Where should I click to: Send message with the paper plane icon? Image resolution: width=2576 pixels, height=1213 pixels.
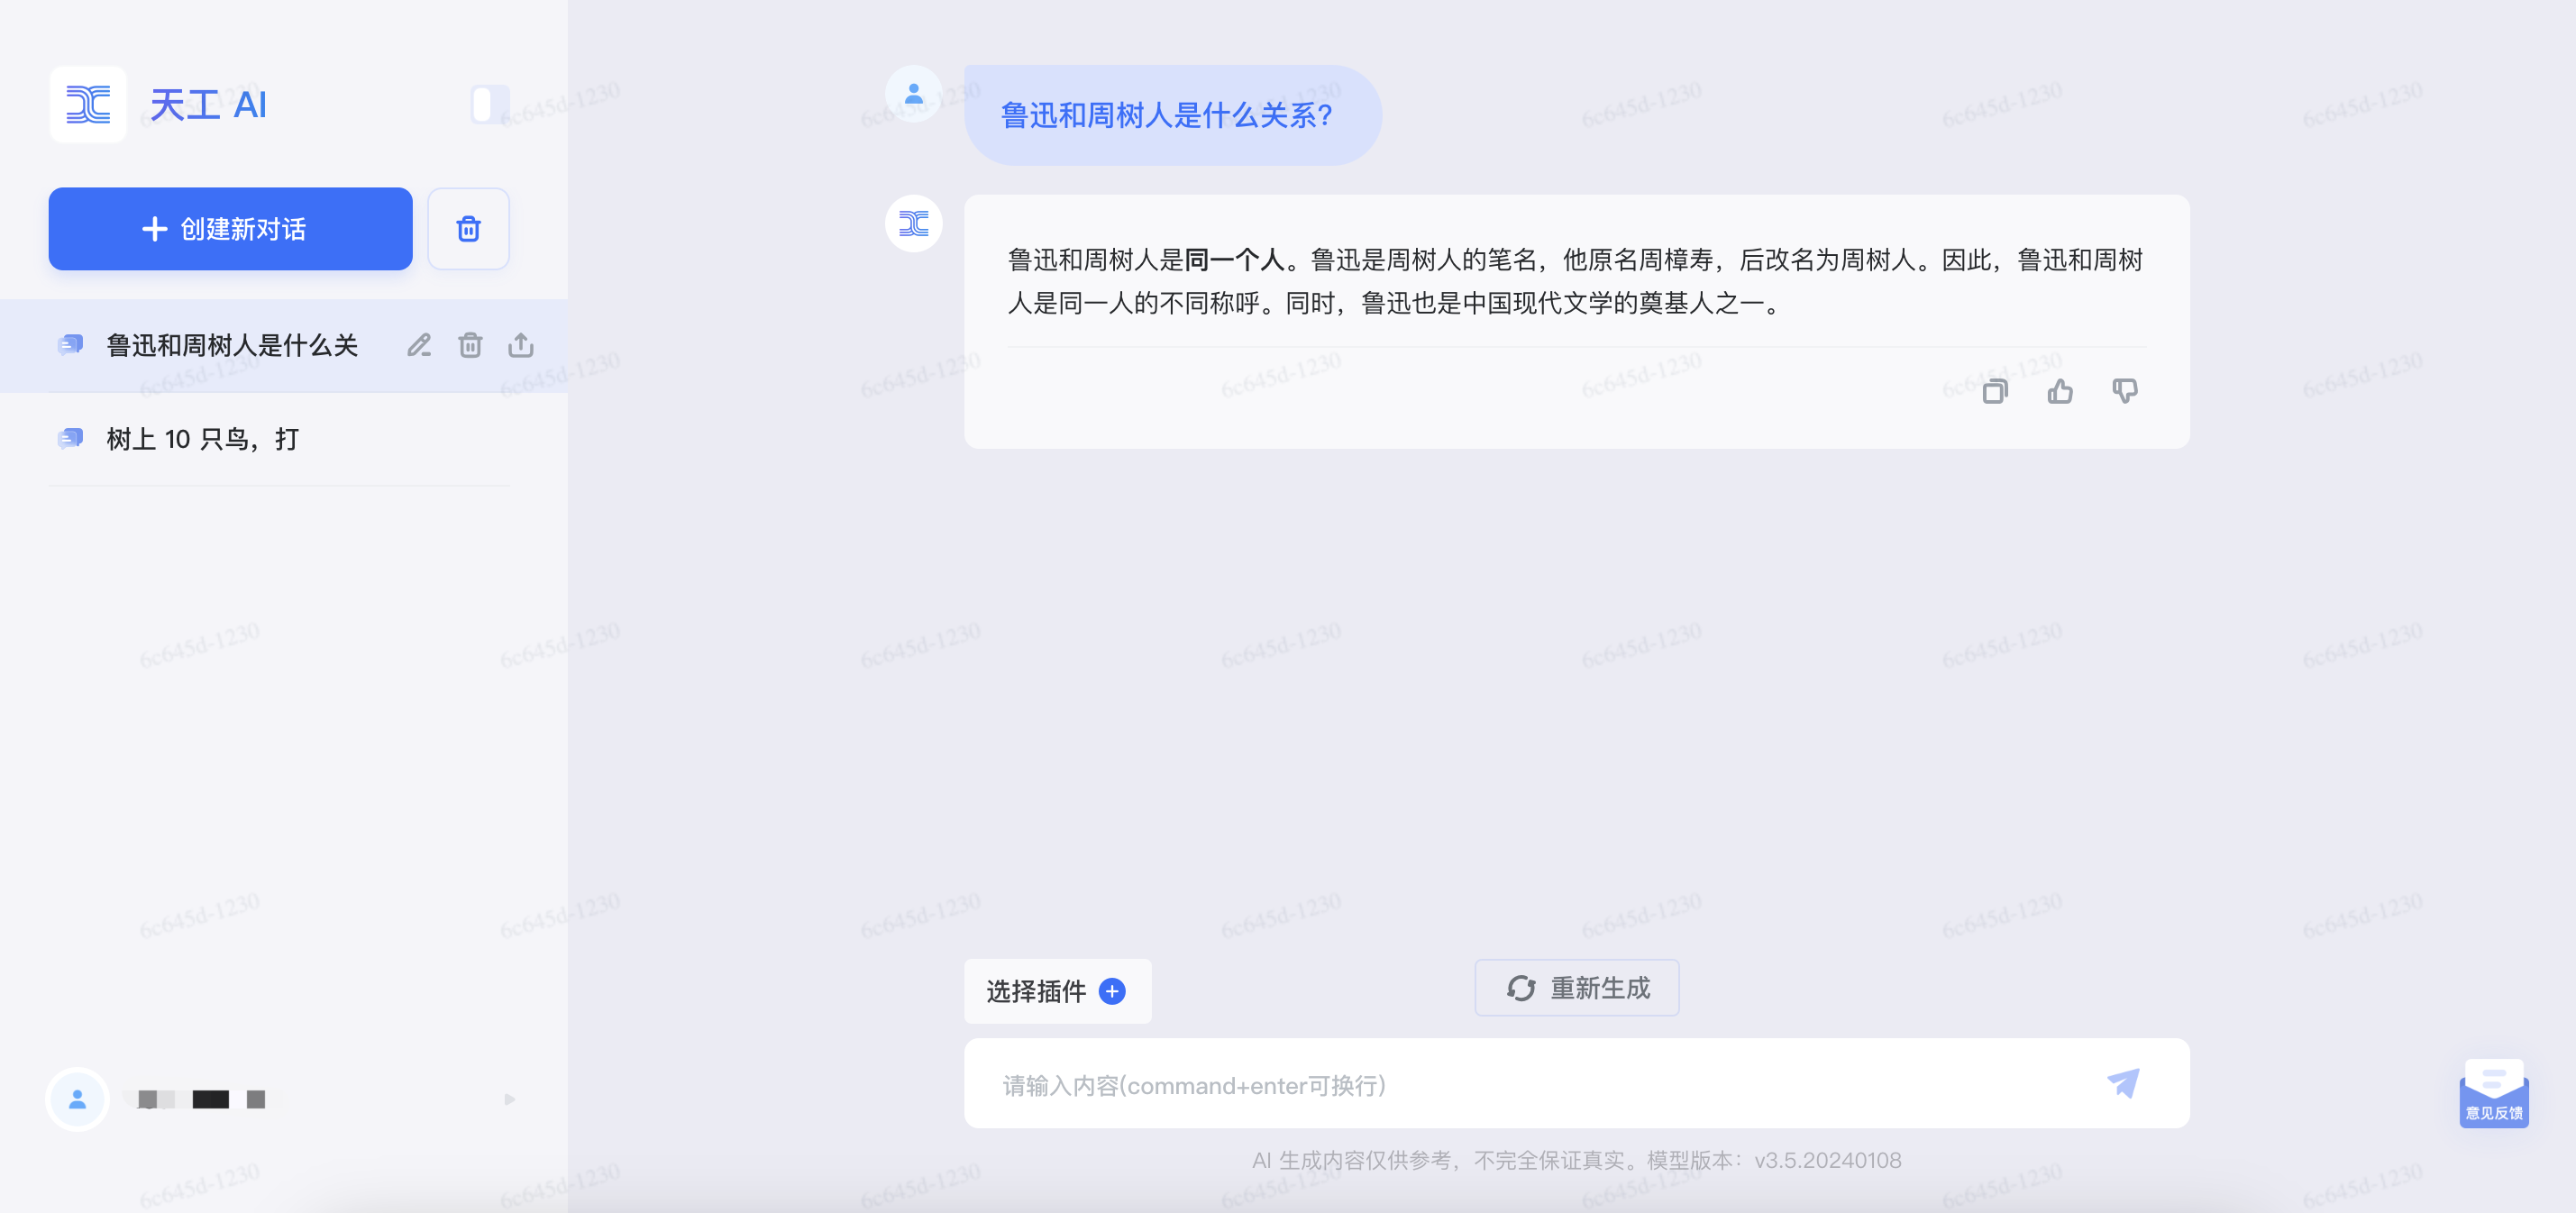pyautogui.click(x=2123, y=1083)
